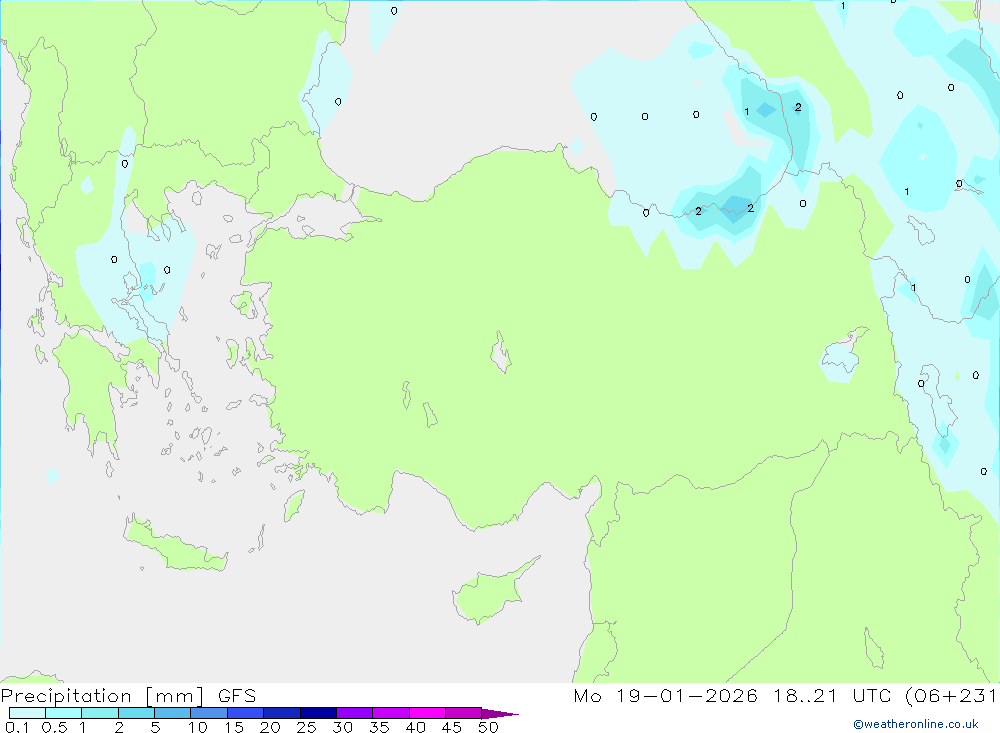Open the weatheronline.co.uk copyright link
This screenshot has width=1000, height=733.
coord(916,724)
